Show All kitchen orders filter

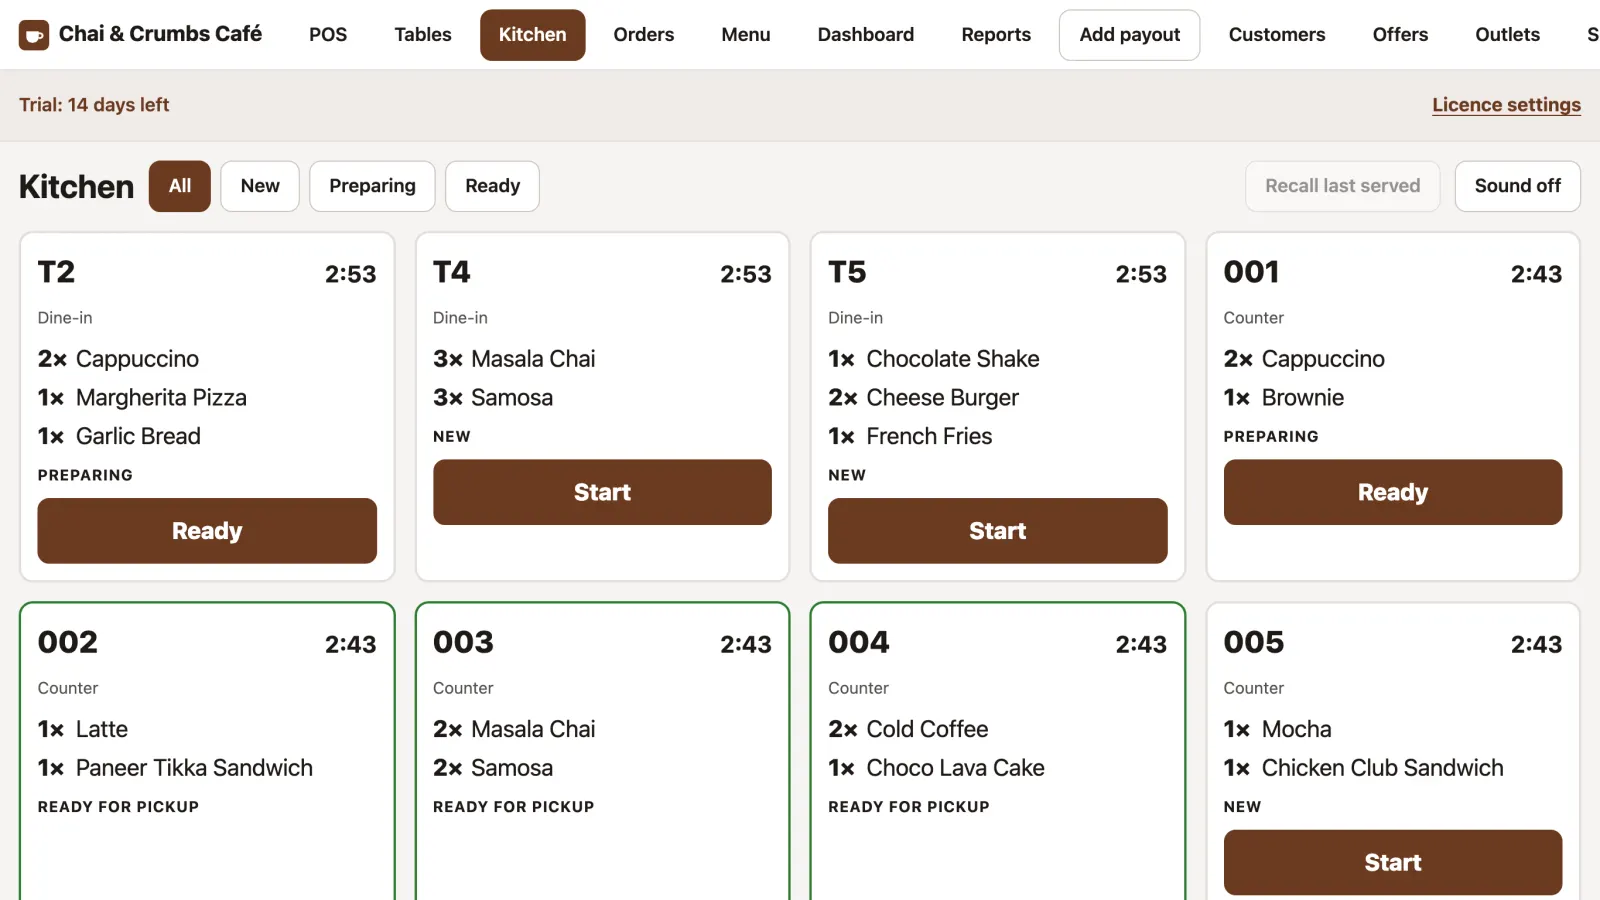click(x=180, y=186)
